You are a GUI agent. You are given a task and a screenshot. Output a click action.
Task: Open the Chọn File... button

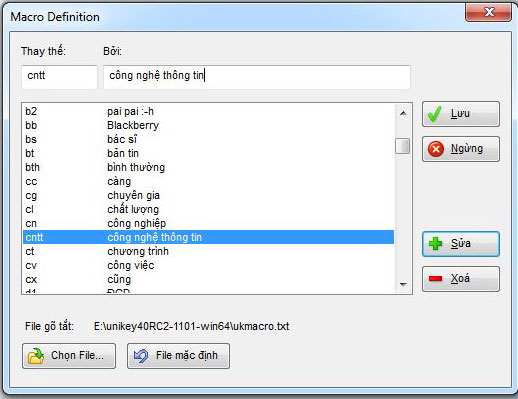coord(69,356)
